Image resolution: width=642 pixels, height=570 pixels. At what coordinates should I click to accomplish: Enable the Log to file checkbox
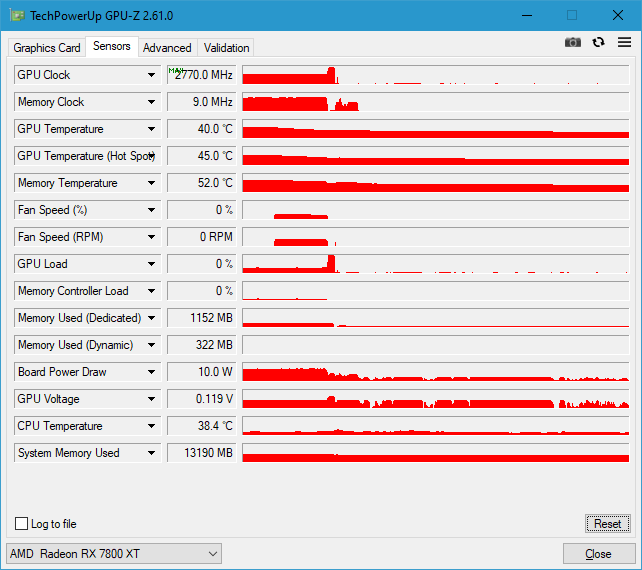coord(21,524)
